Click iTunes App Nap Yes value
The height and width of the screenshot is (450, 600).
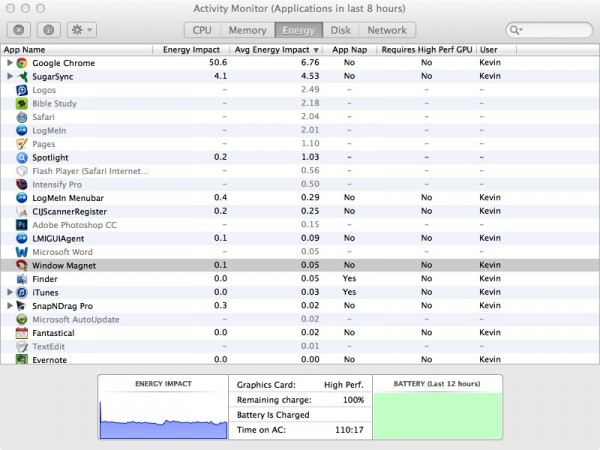click(x=349, y=292)
